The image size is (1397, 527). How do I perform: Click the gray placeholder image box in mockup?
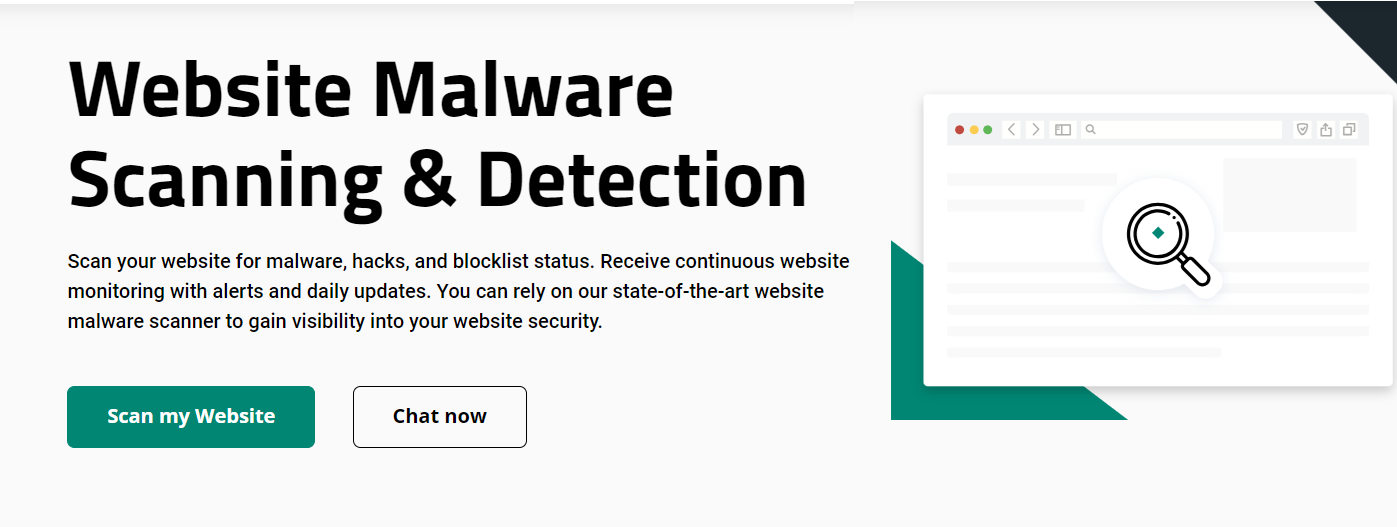click(1290, 195)
